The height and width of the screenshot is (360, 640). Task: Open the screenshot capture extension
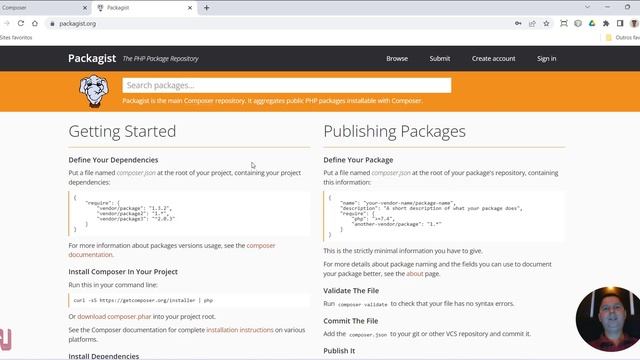pos(564,24)
